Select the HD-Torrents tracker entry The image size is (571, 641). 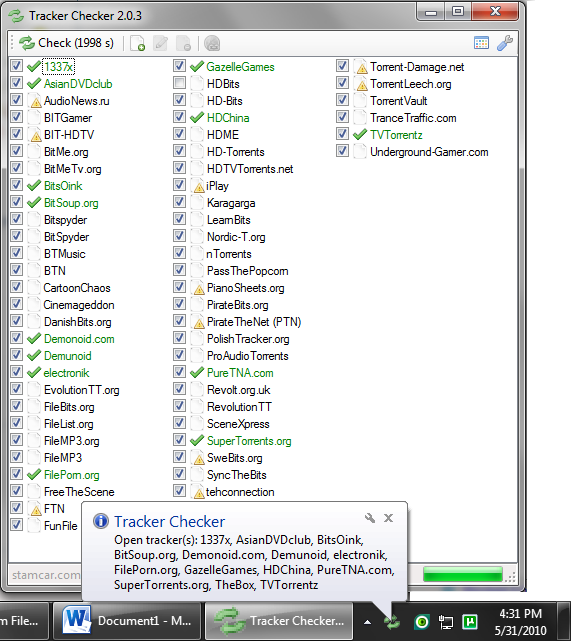point(235,152)
